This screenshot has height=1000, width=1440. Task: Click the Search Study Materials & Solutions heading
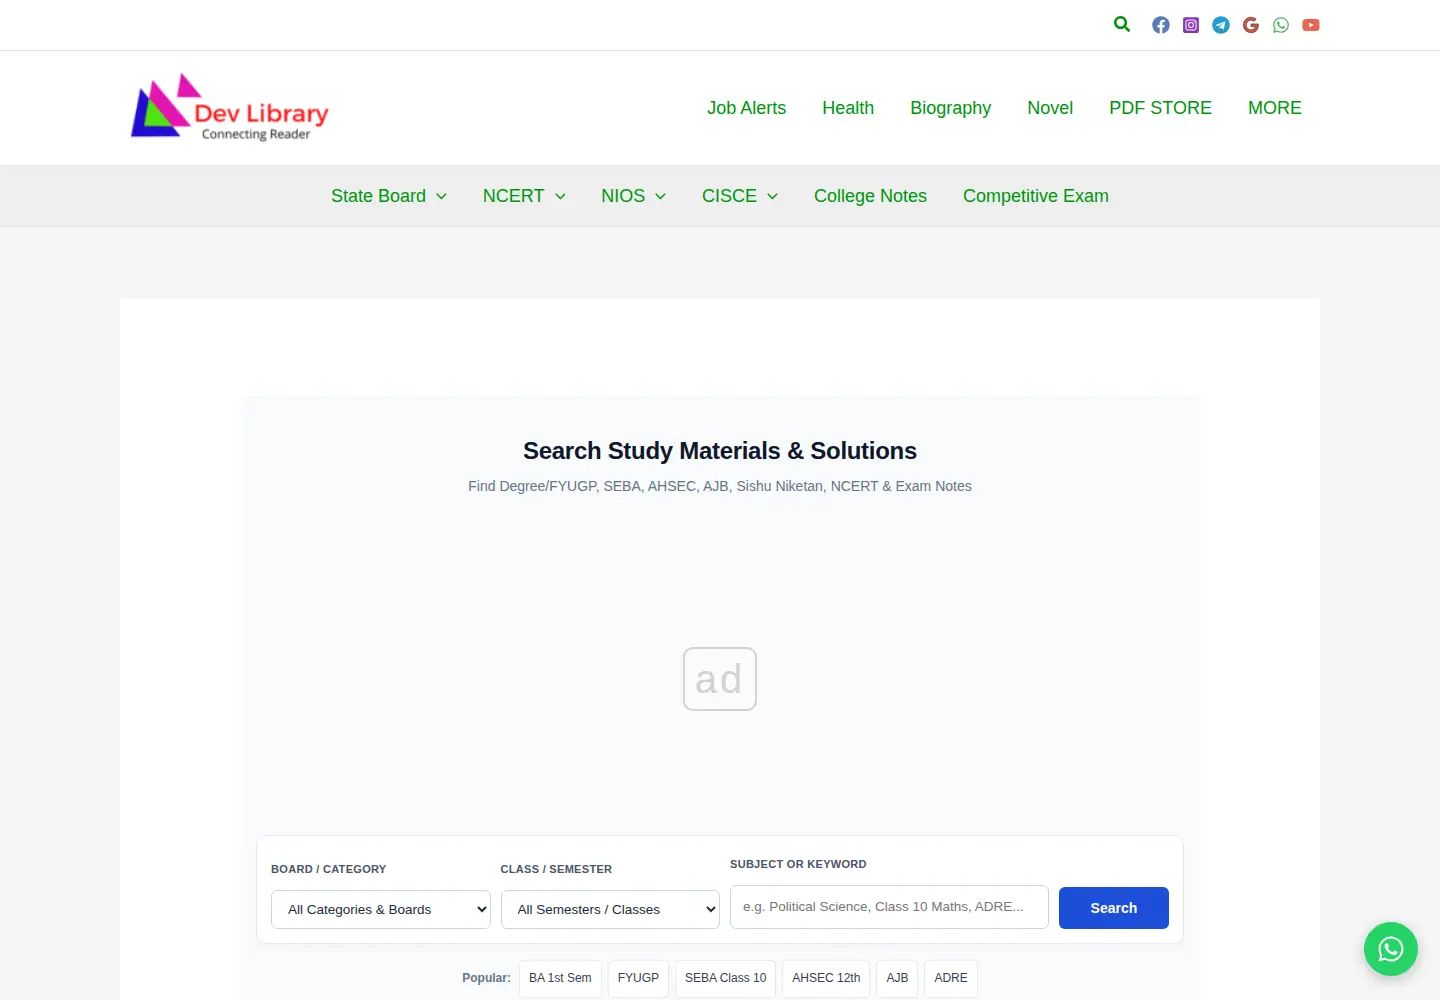[x=720, y=451]
